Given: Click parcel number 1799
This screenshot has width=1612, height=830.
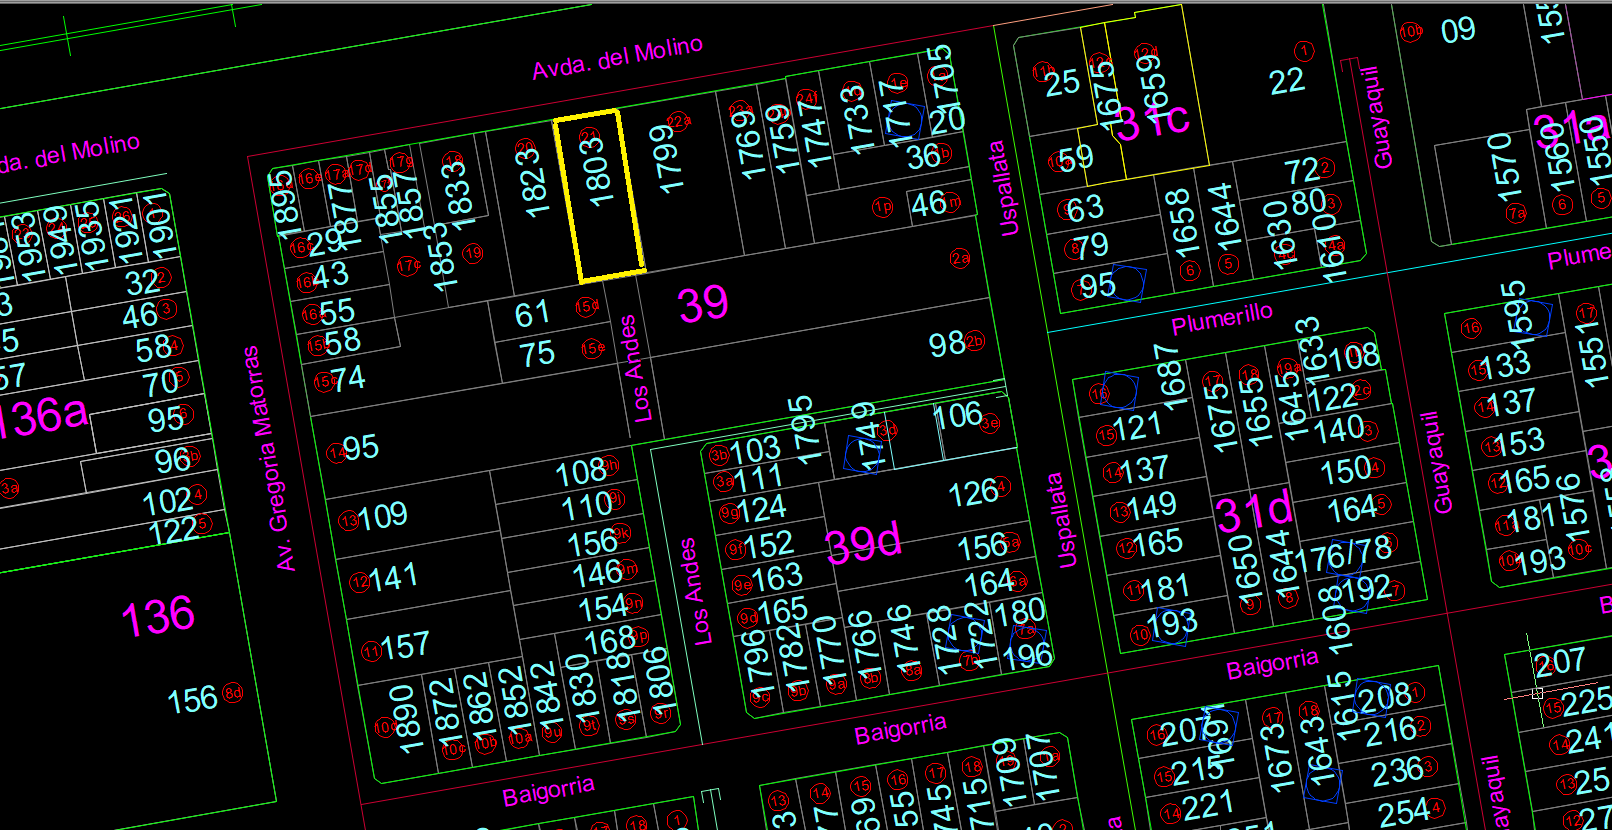Looking at the screenshot, I should click(667, 159).
